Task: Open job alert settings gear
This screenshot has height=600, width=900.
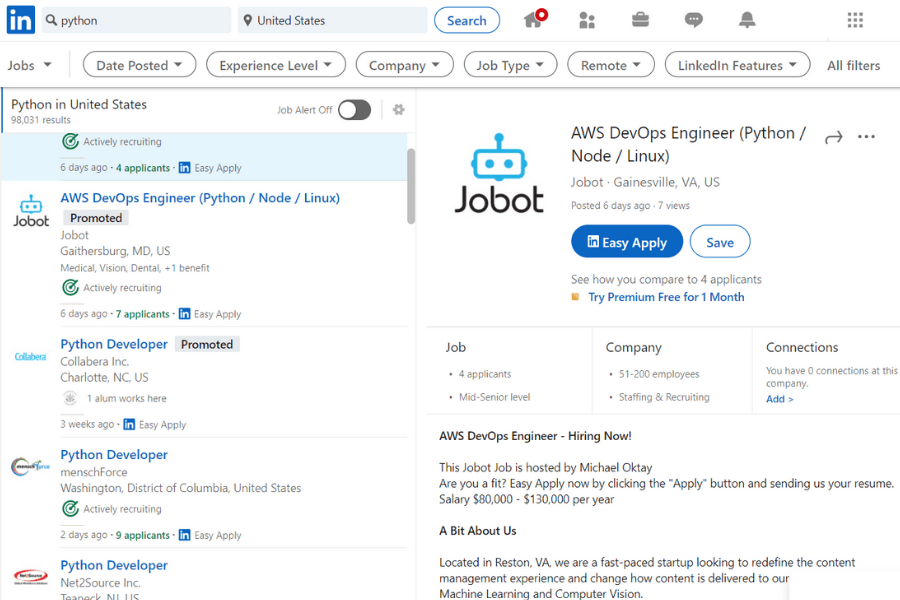Action: [x=398, y=110]
